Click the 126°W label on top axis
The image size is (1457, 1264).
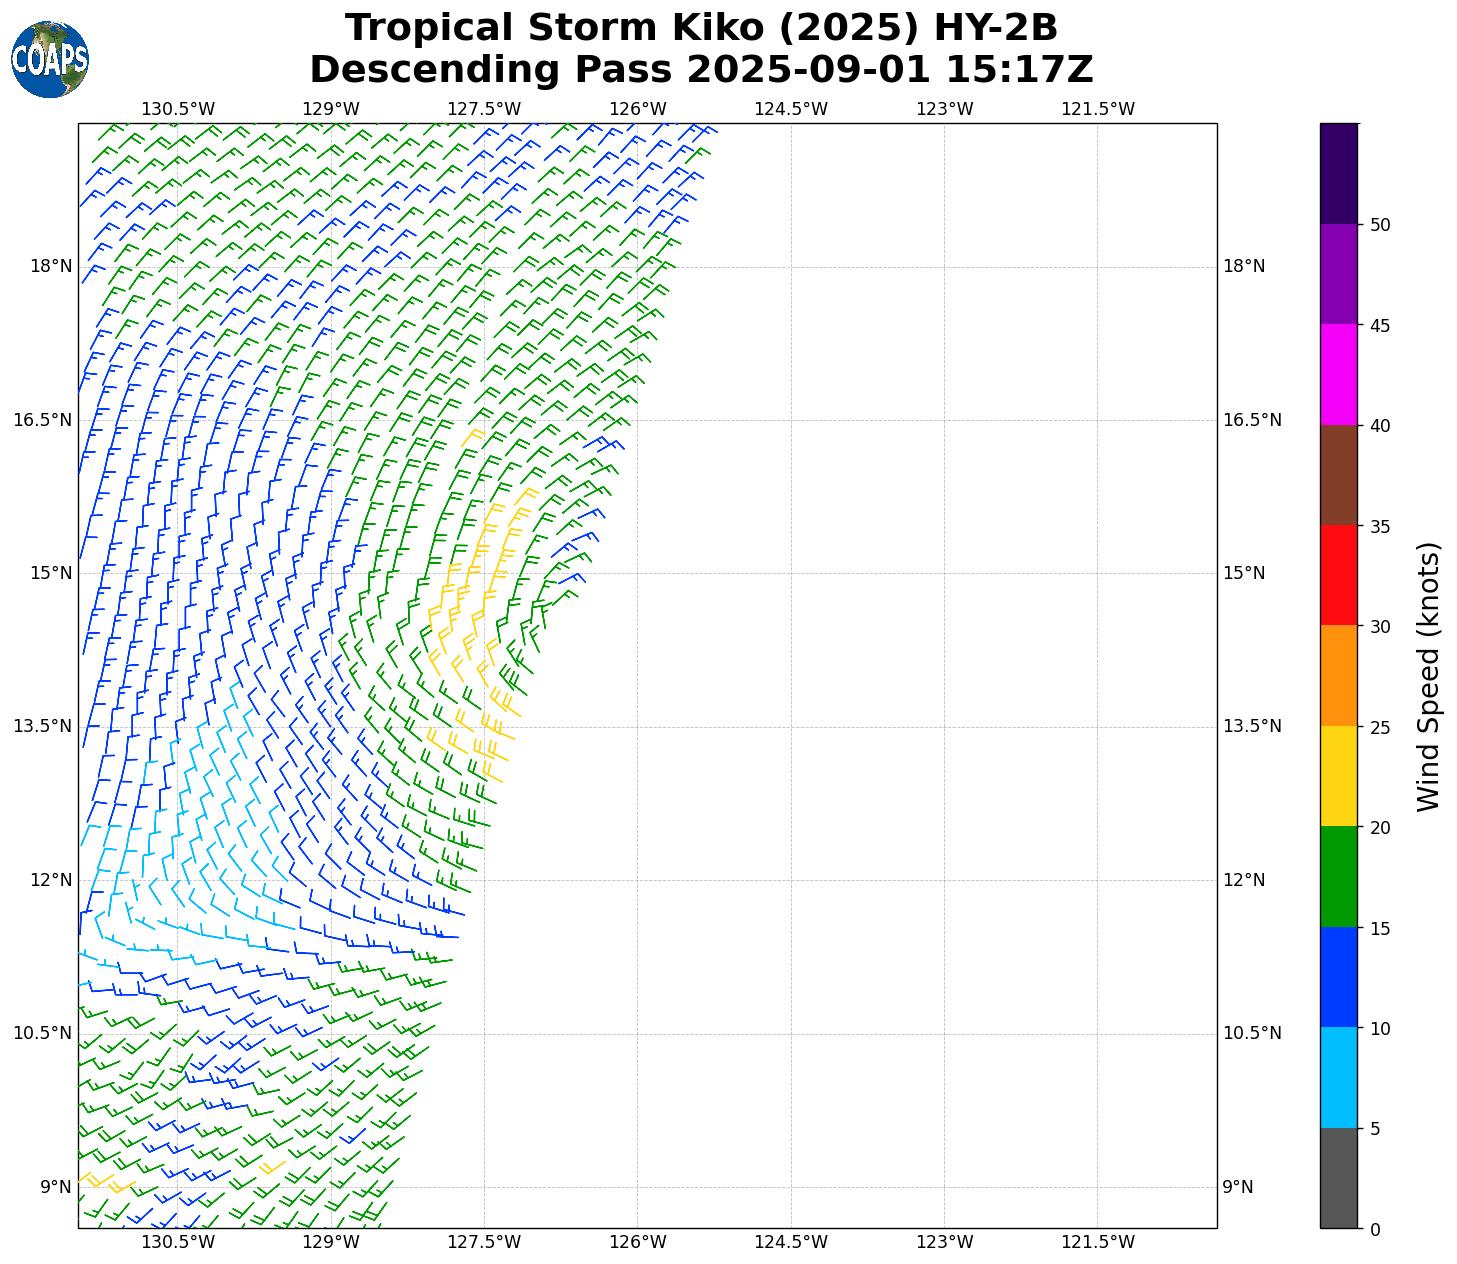pos(638,109)
